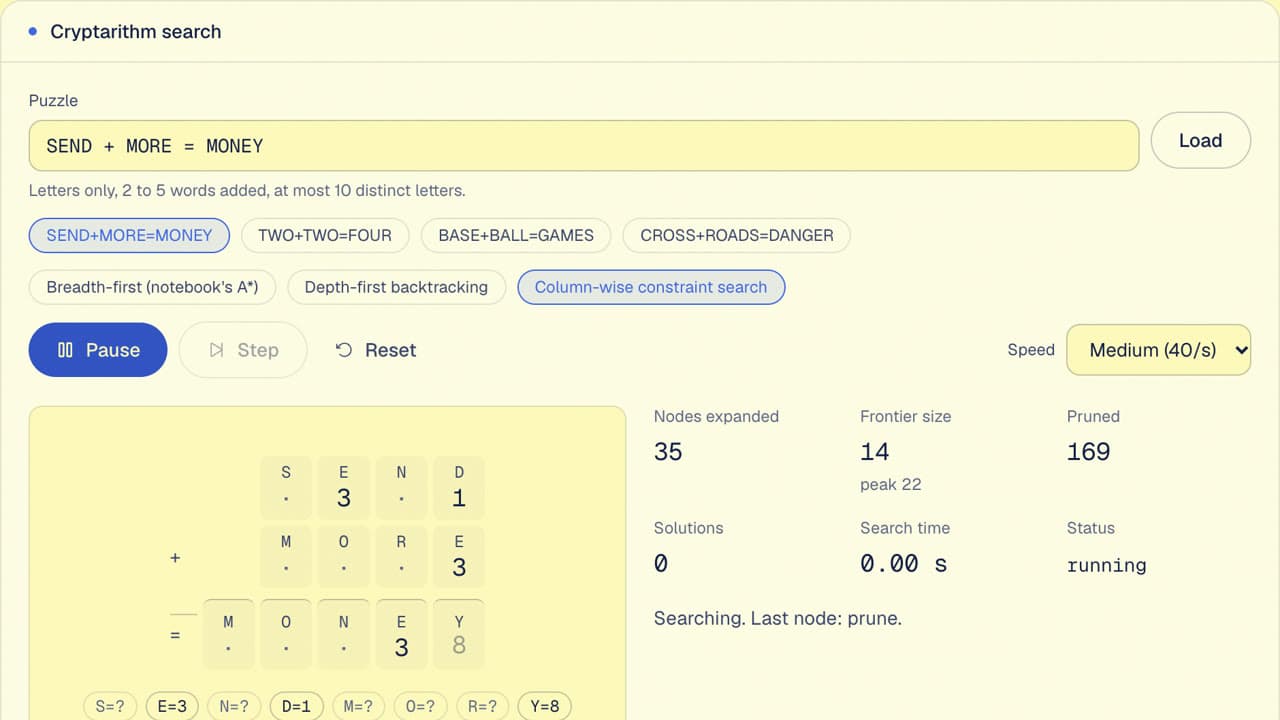
Task: Click the Solutions count 0
Action: [661, 564]
